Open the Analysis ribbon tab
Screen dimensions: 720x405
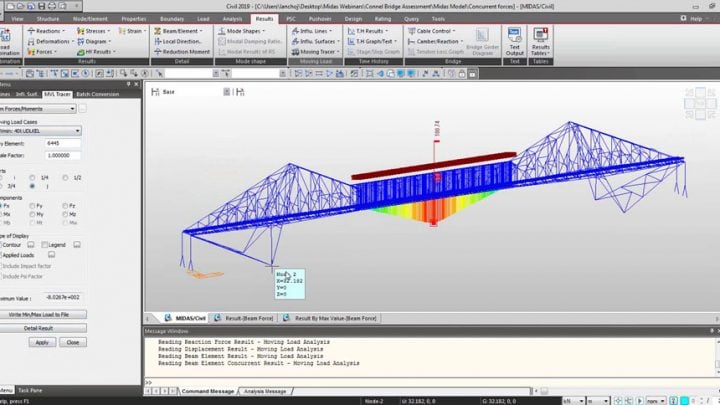[x=232, y=19]
